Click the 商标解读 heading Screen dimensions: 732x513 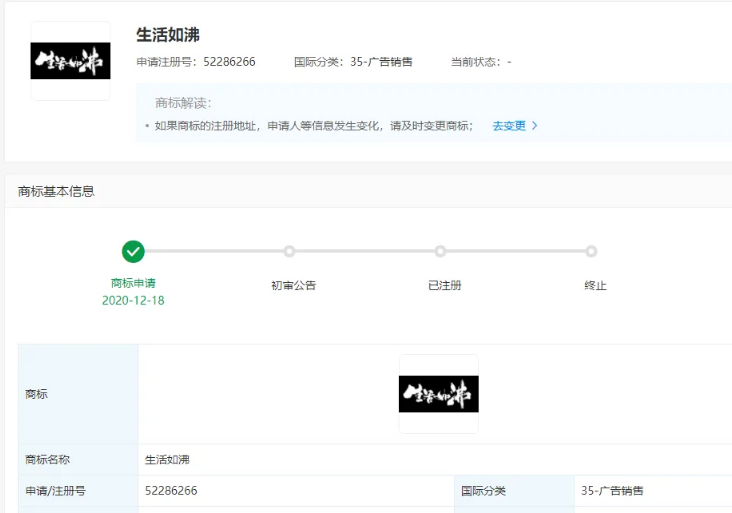(x=183, y=103)
